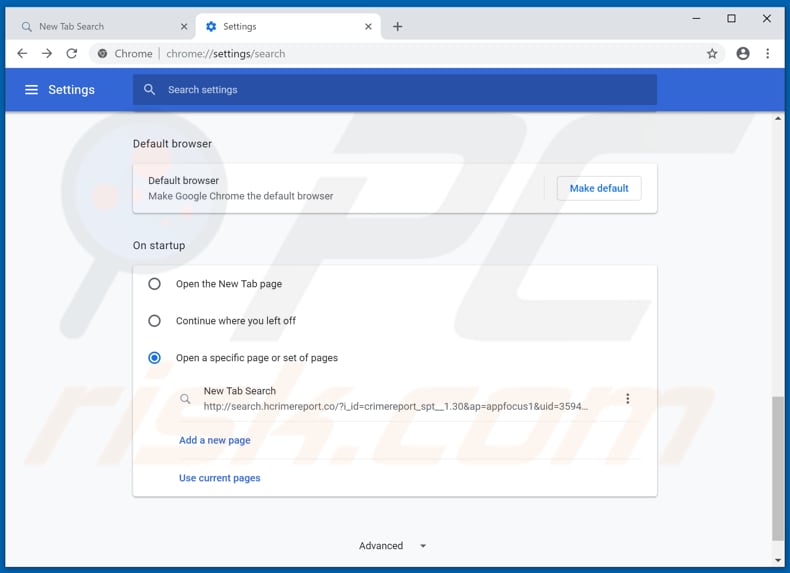Switch to the New Tab Search tab
This screenshot has width=790, height=573.
(102, 27)
